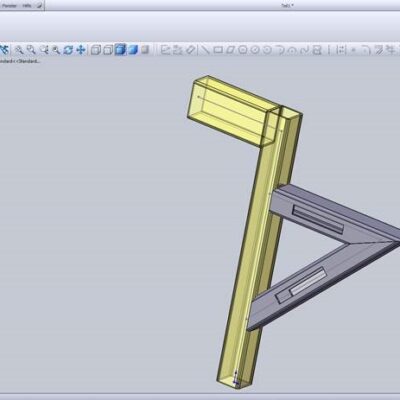Switch to Hidden Lines Visible display

[96, 50]
